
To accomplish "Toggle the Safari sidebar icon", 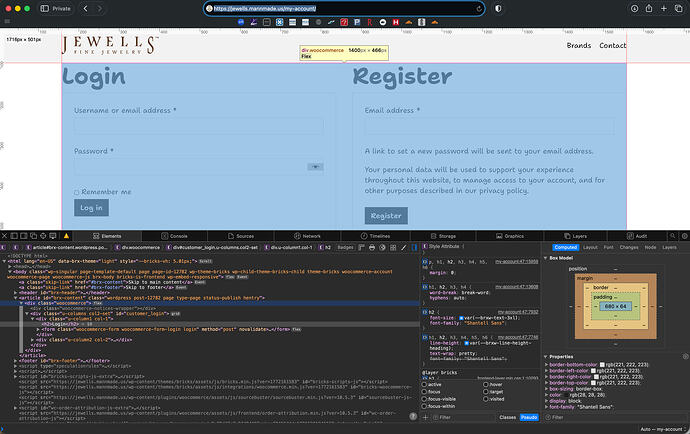I will click(44, 8).
